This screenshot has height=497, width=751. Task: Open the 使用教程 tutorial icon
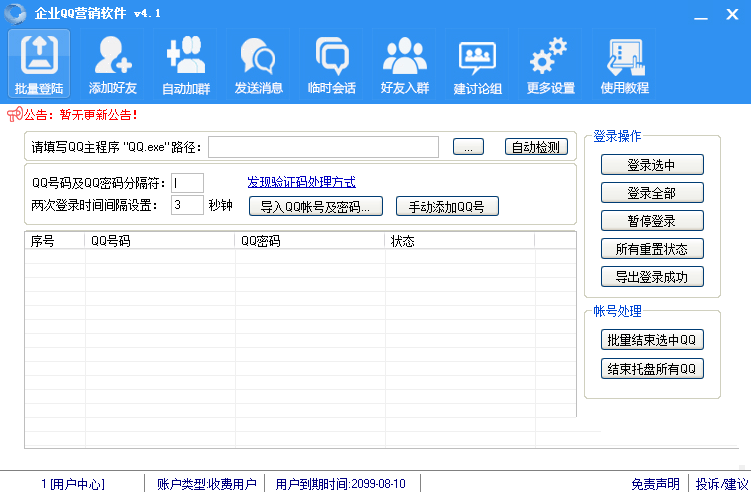click(x=624, y=64)
